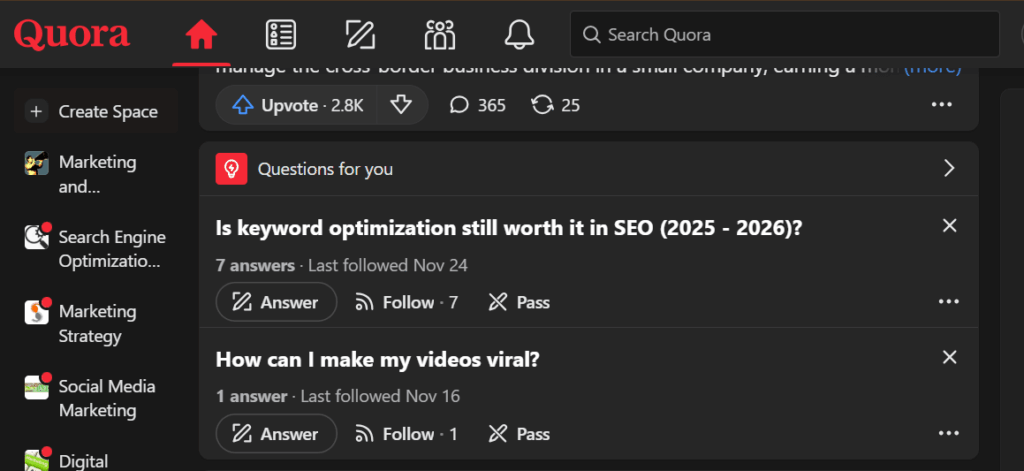
Task: Go to the Quora Home feed icon
Action: tap(201, 35)
